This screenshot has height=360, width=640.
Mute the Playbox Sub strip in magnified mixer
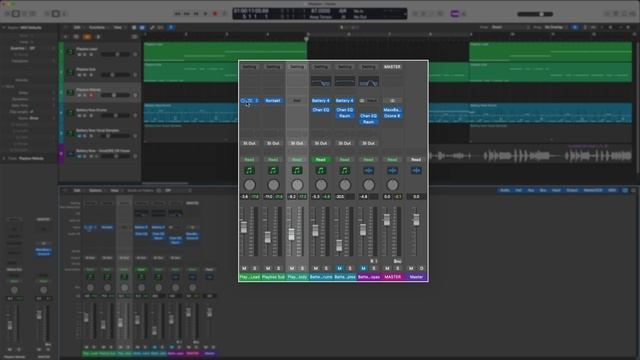tap(268, 268)
